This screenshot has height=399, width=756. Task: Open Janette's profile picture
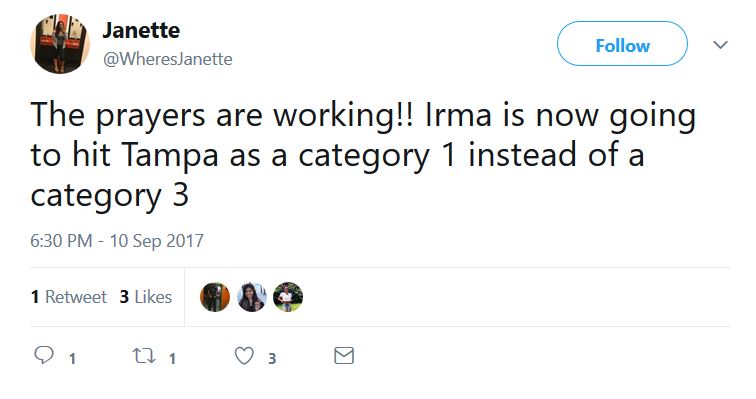coord(60,44)
